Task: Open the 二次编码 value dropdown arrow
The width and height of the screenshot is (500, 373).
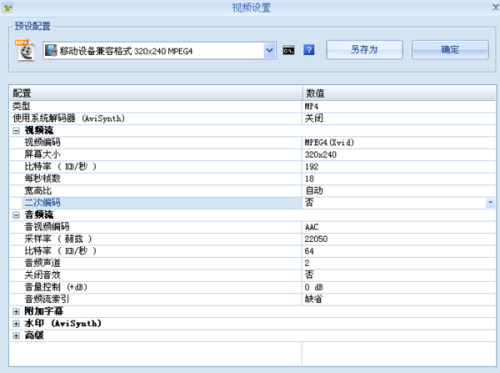Action: (490, 202)
